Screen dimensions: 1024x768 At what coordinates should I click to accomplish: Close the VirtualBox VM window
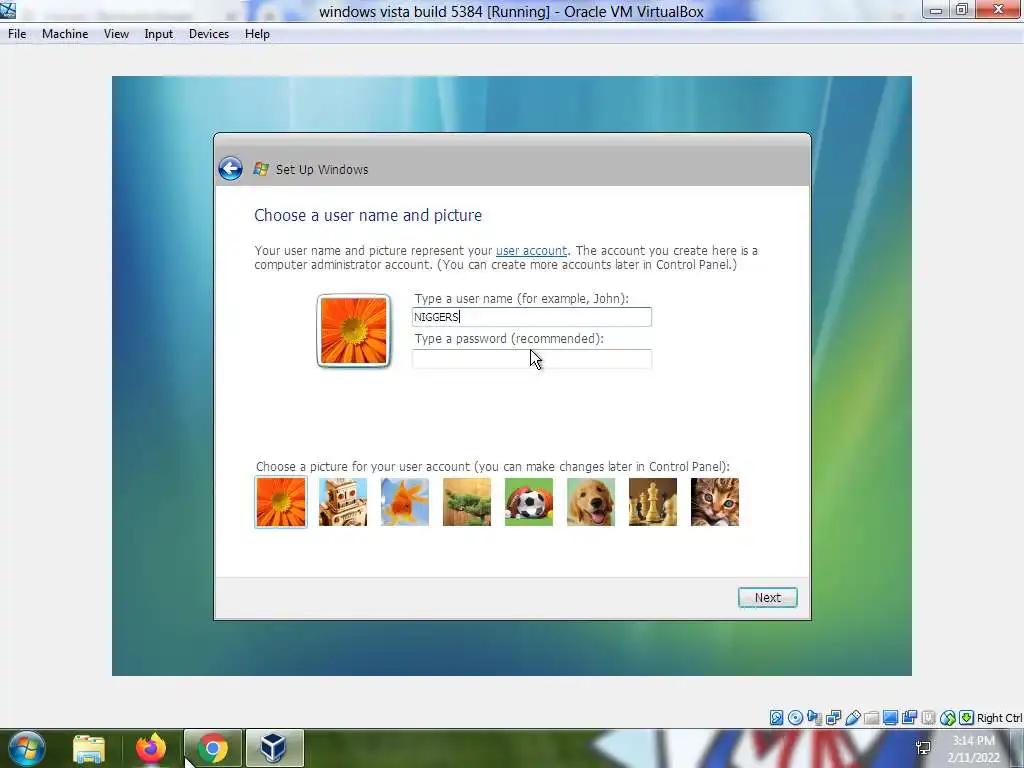(x=999, y=9)
